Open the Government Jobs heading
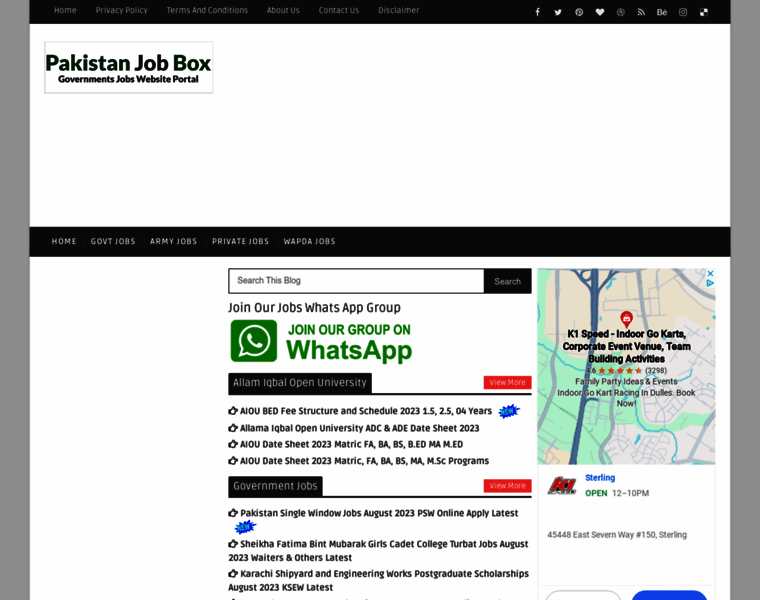Screen dimensions: 760x600 pos(275,486)
